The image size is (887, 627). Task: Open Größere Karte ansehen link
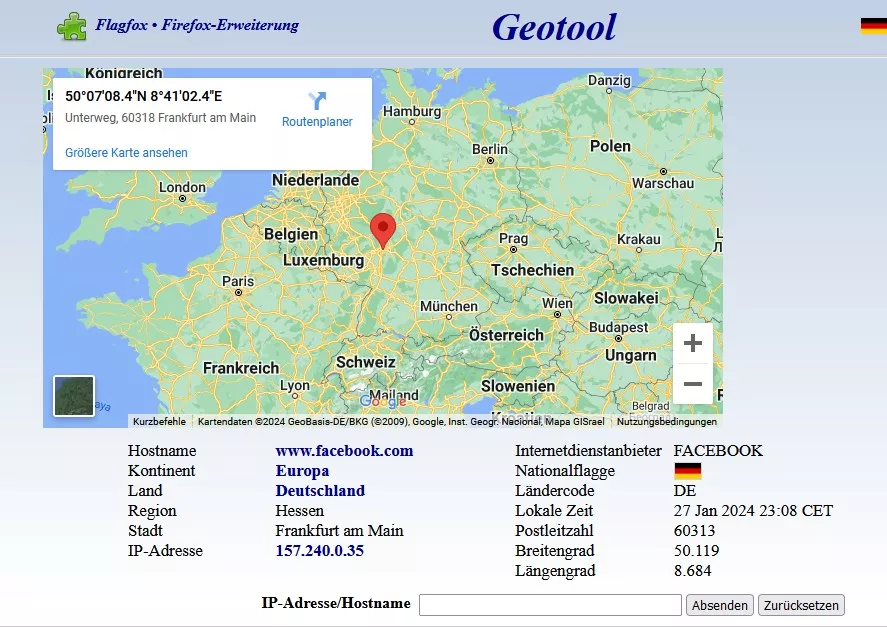(126, 153)
